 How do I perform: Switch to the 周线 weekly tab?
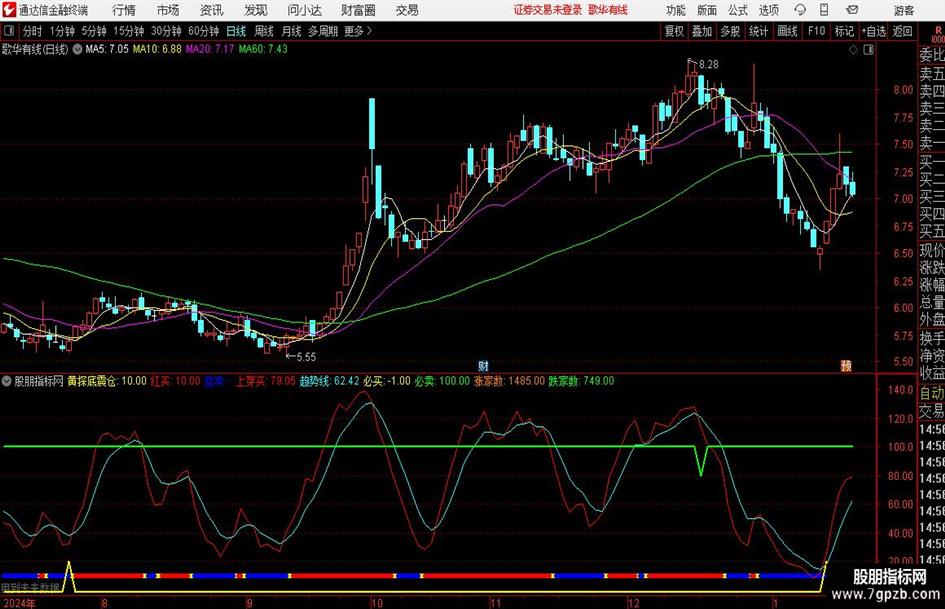pyautogui.click(x=263, y=31)
